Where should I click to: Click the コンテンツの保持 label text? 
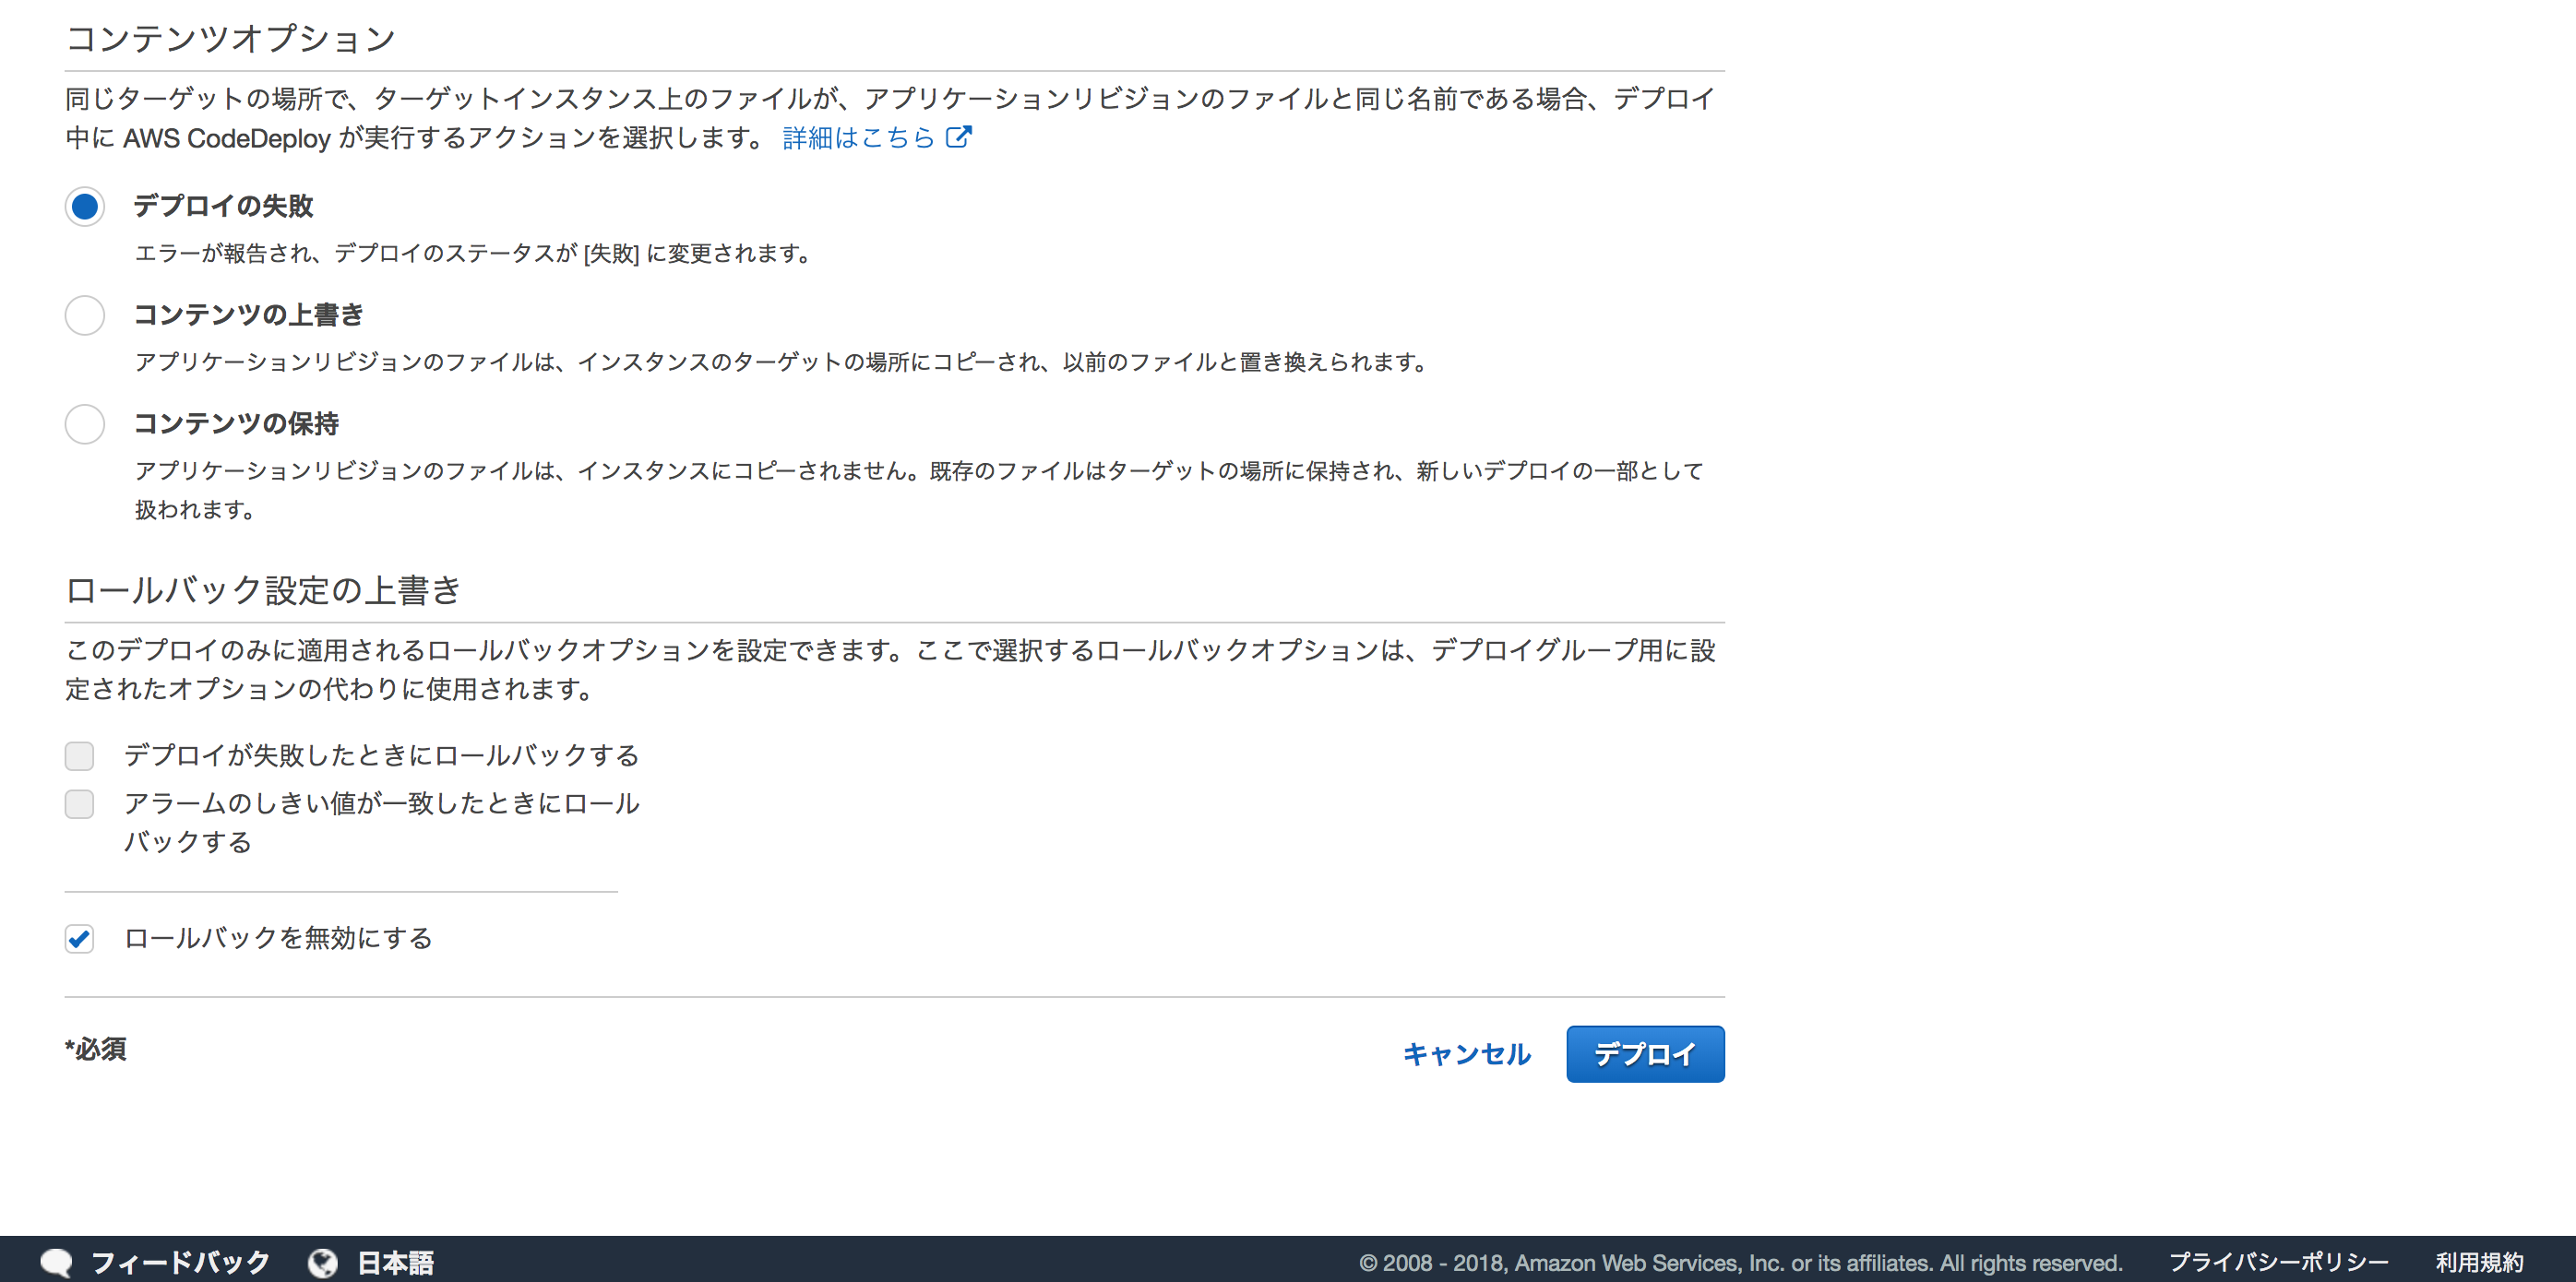point(237,424)
